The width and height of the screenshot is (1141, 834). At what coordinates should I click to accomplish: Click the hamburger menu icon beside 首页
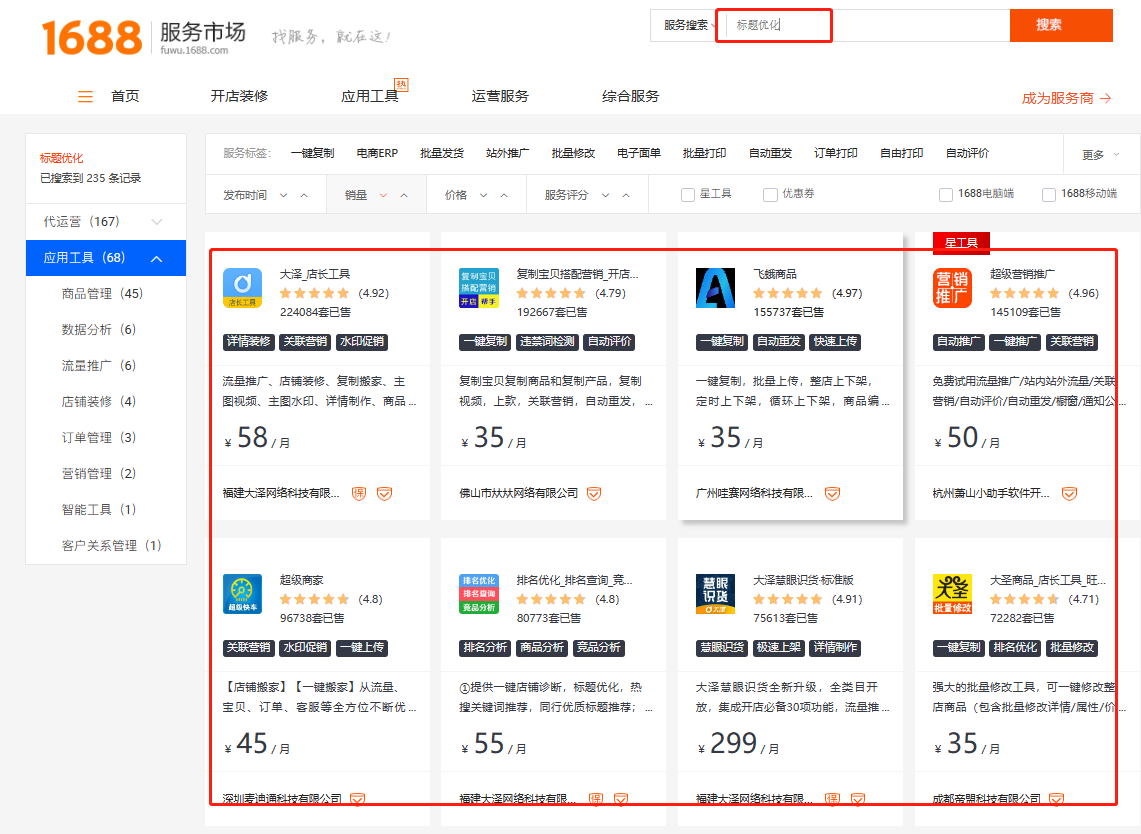(x=86, y=97)
